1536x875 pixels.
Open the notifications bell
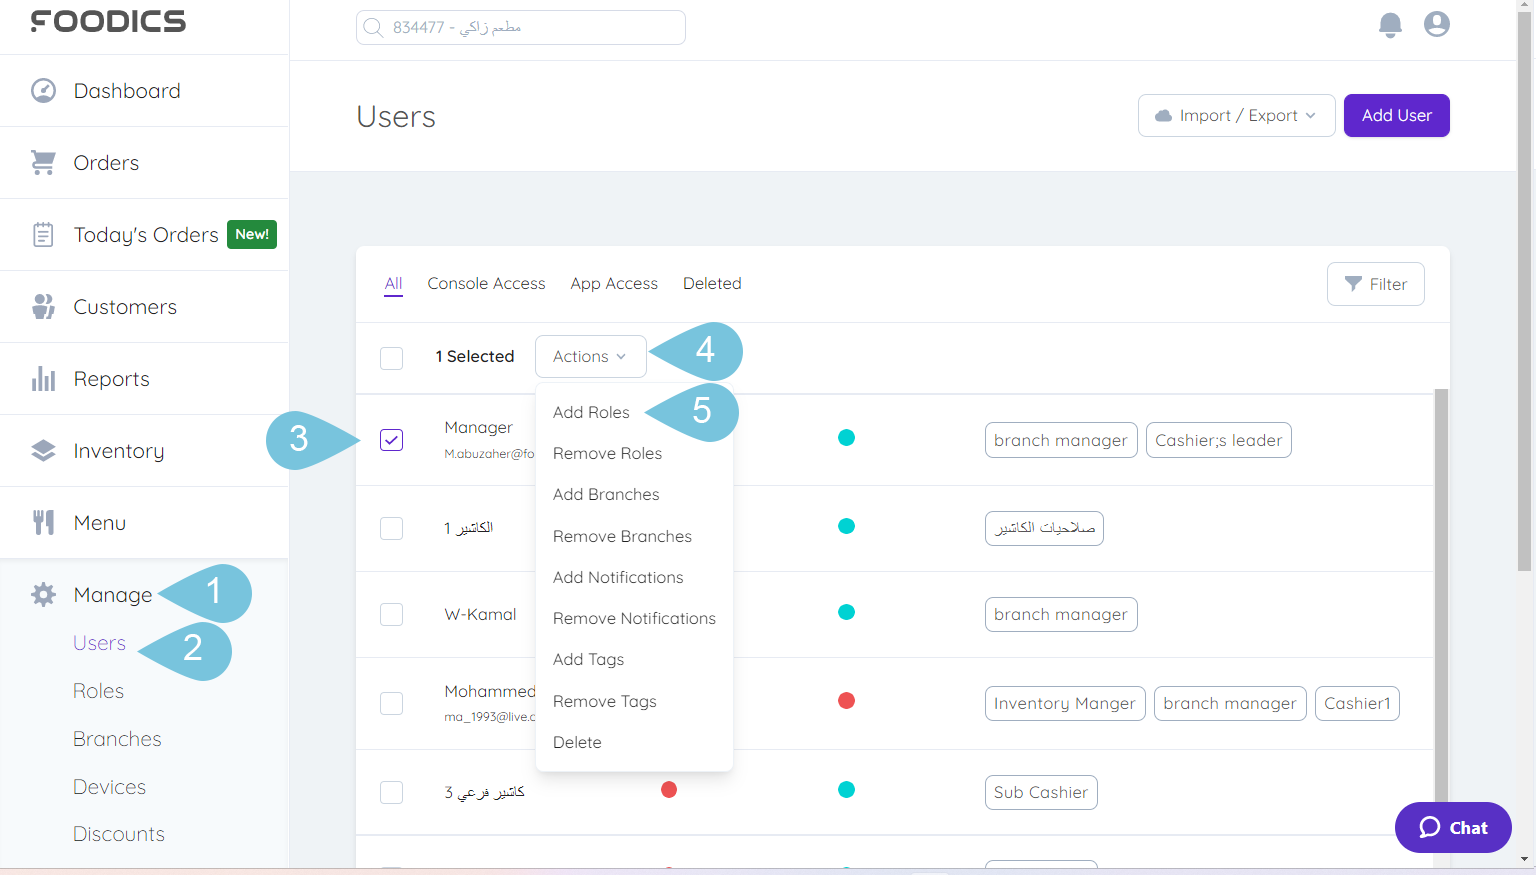click(1390, 26)
